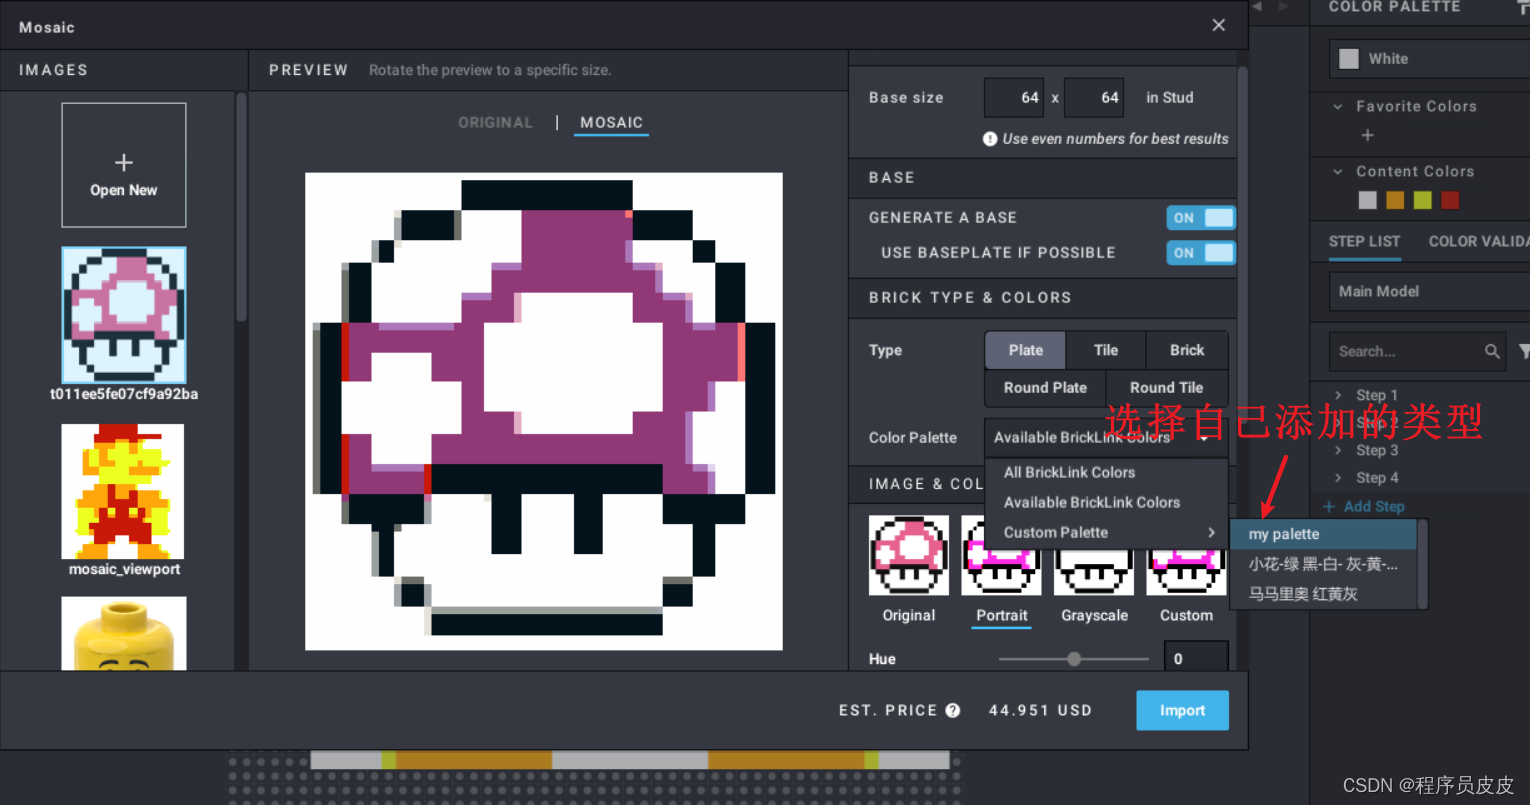Open the White color selector in palette

click(1429, 58)
